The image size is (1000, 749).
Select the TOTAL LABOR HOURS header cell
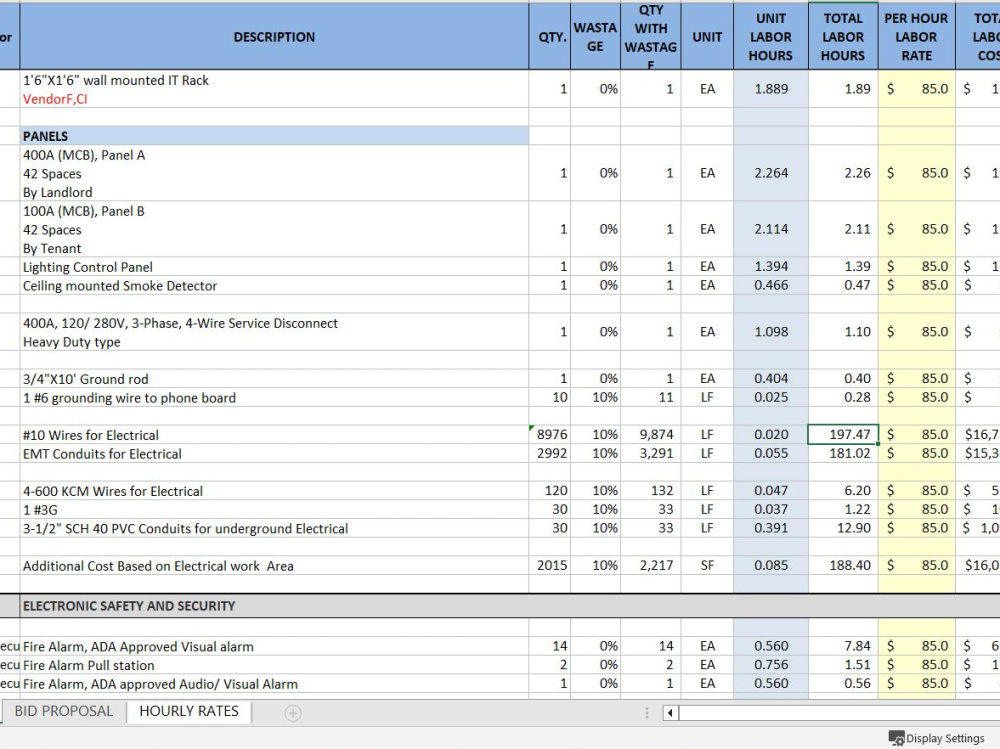click(843, 36)
